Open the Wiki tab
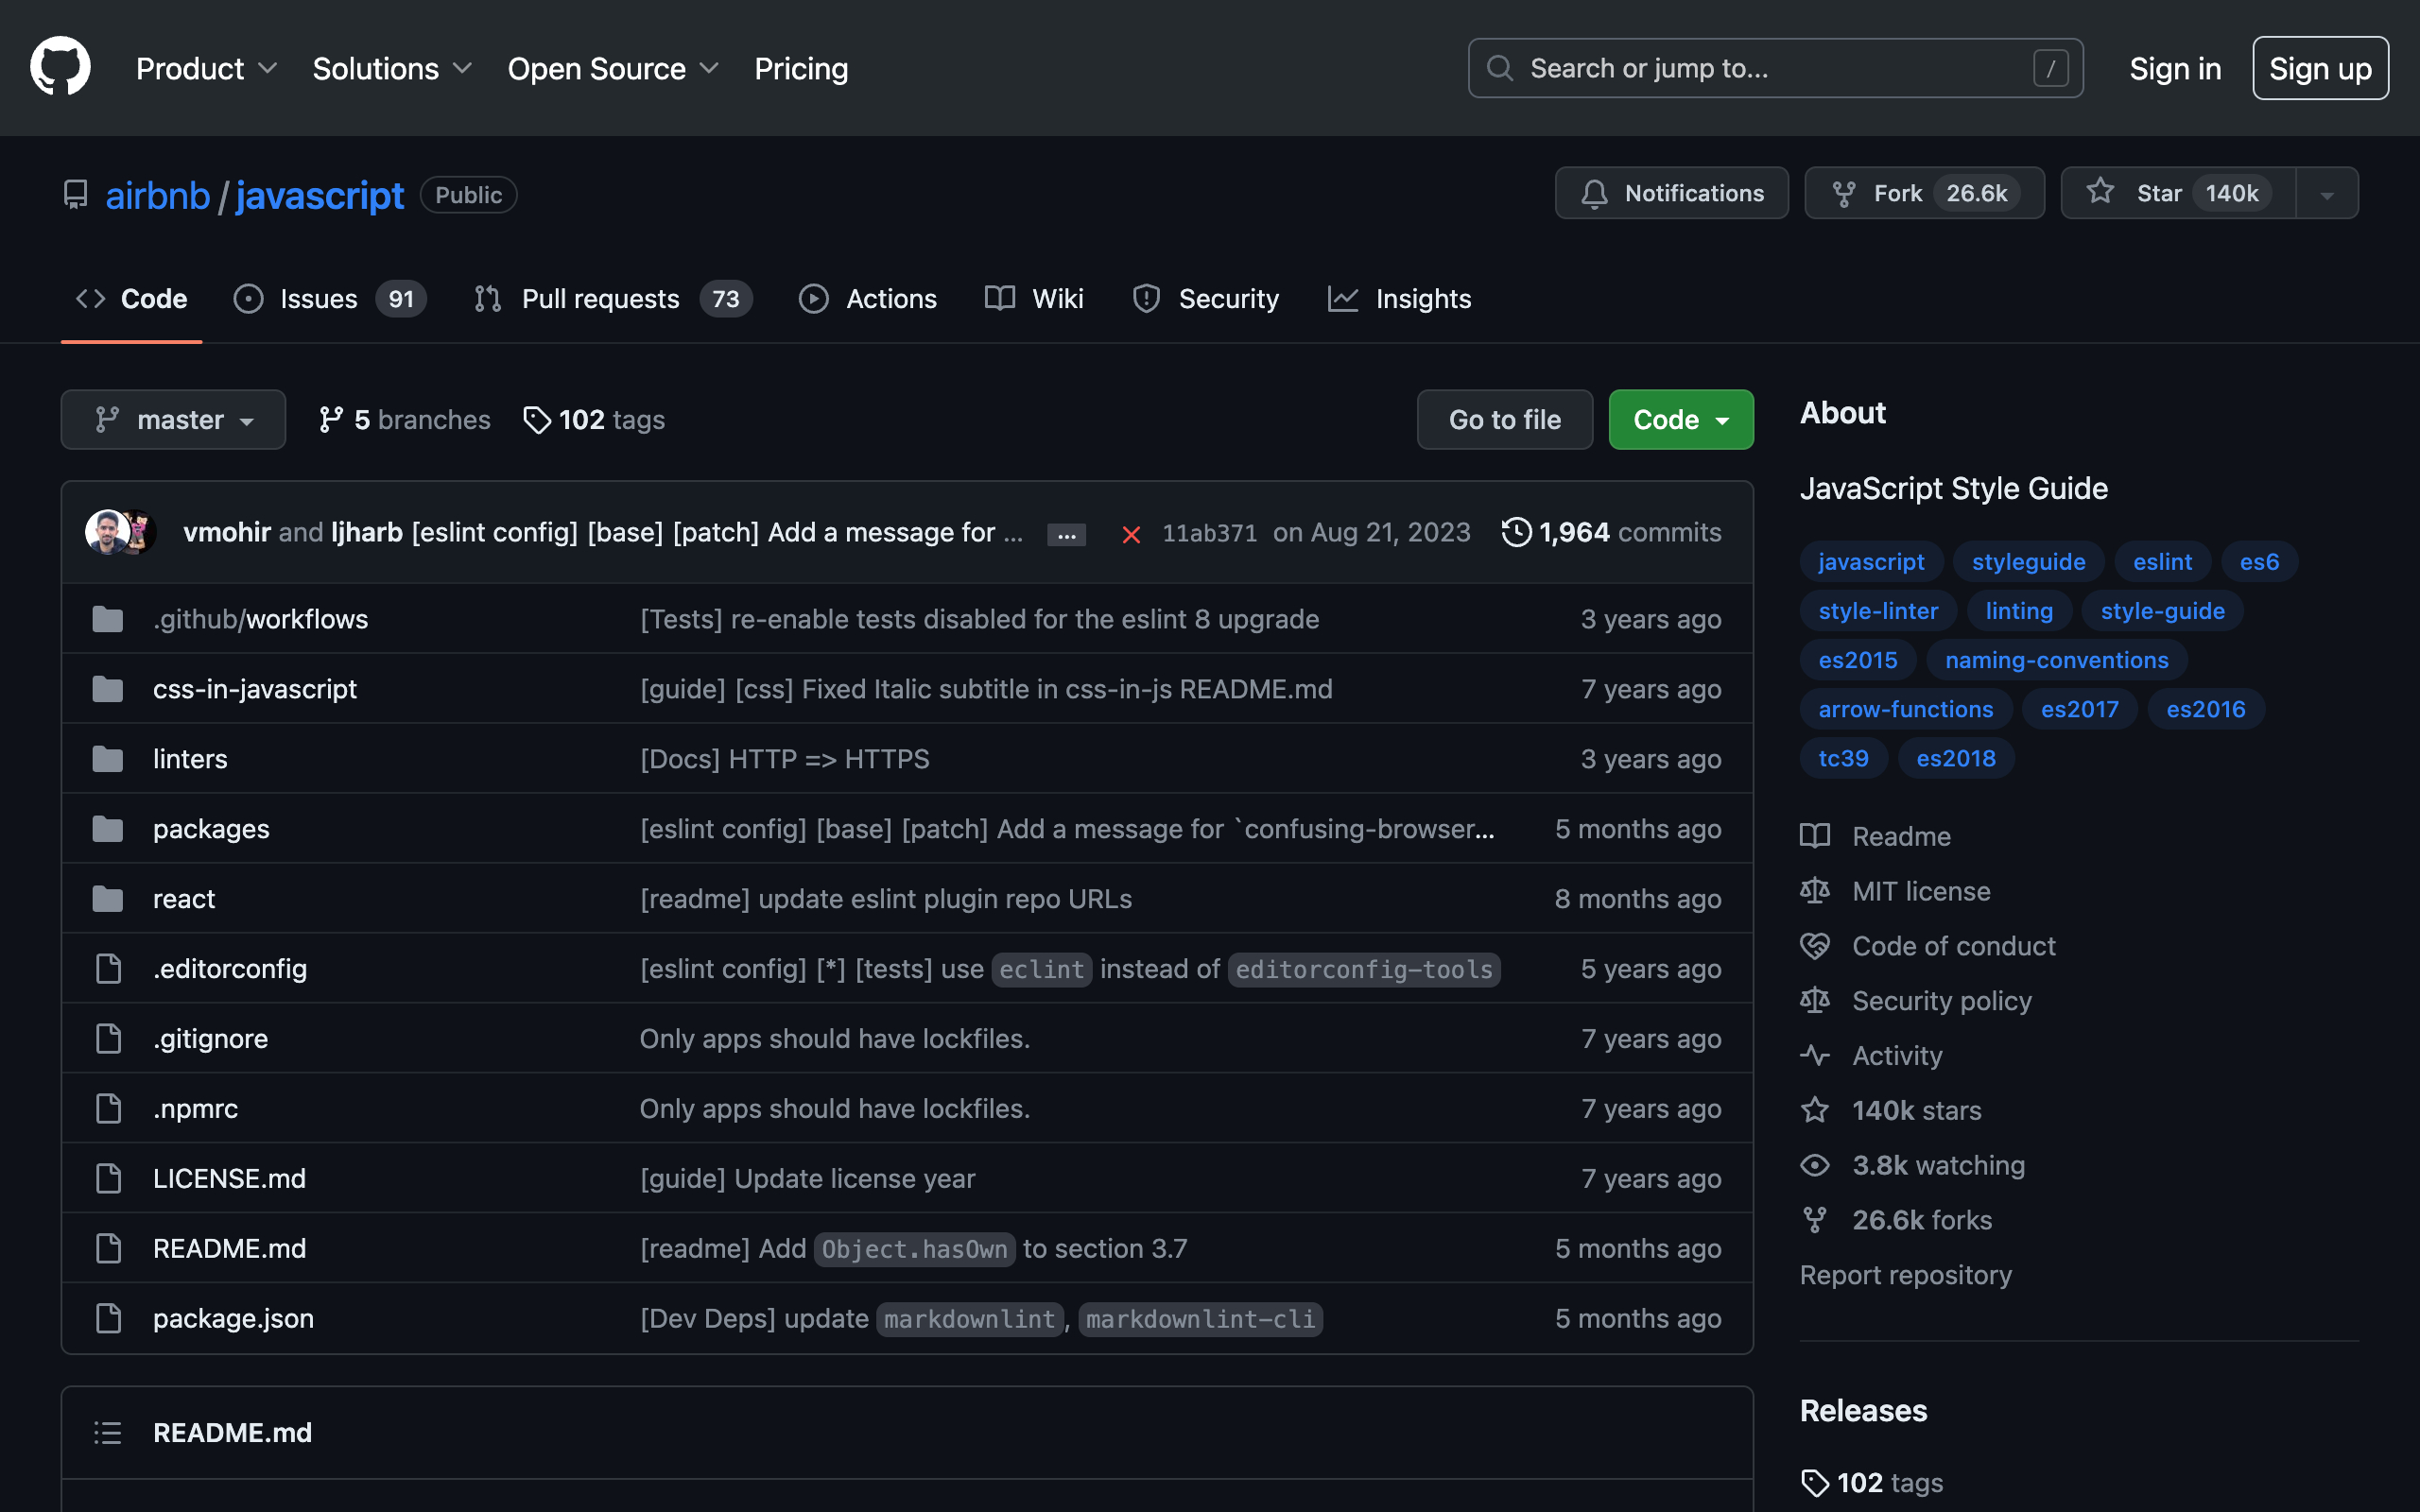The image size is (2420, 1512). pos(1034,299)
